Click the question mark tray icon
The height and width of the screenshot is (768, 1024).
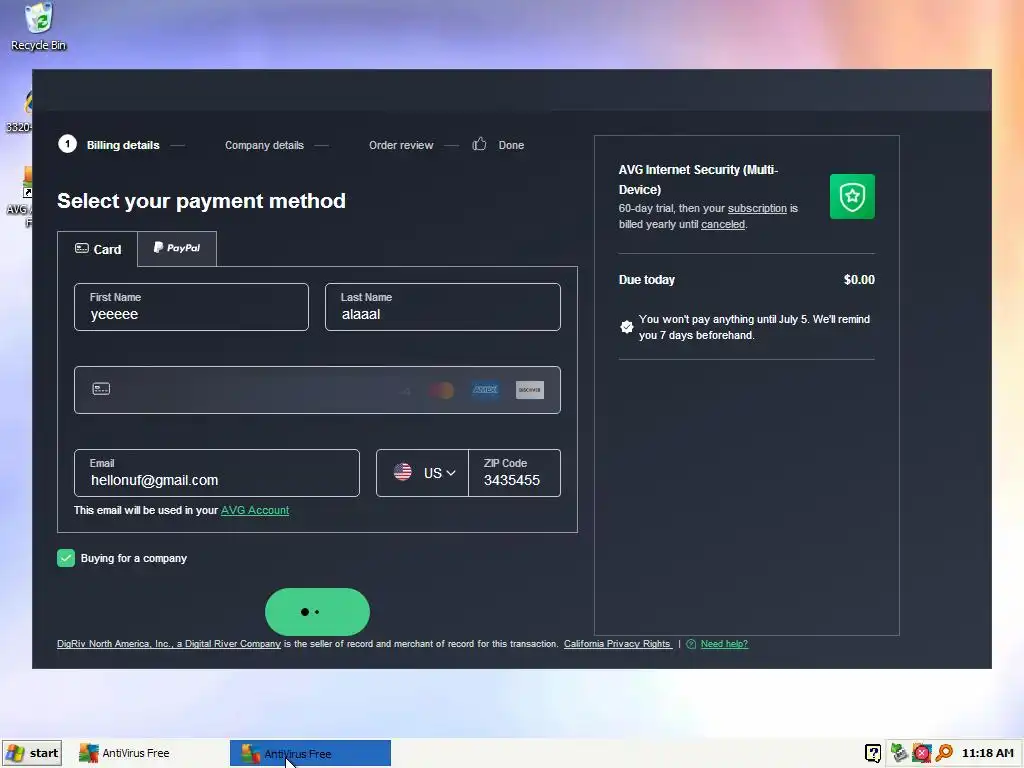point(873,753)
